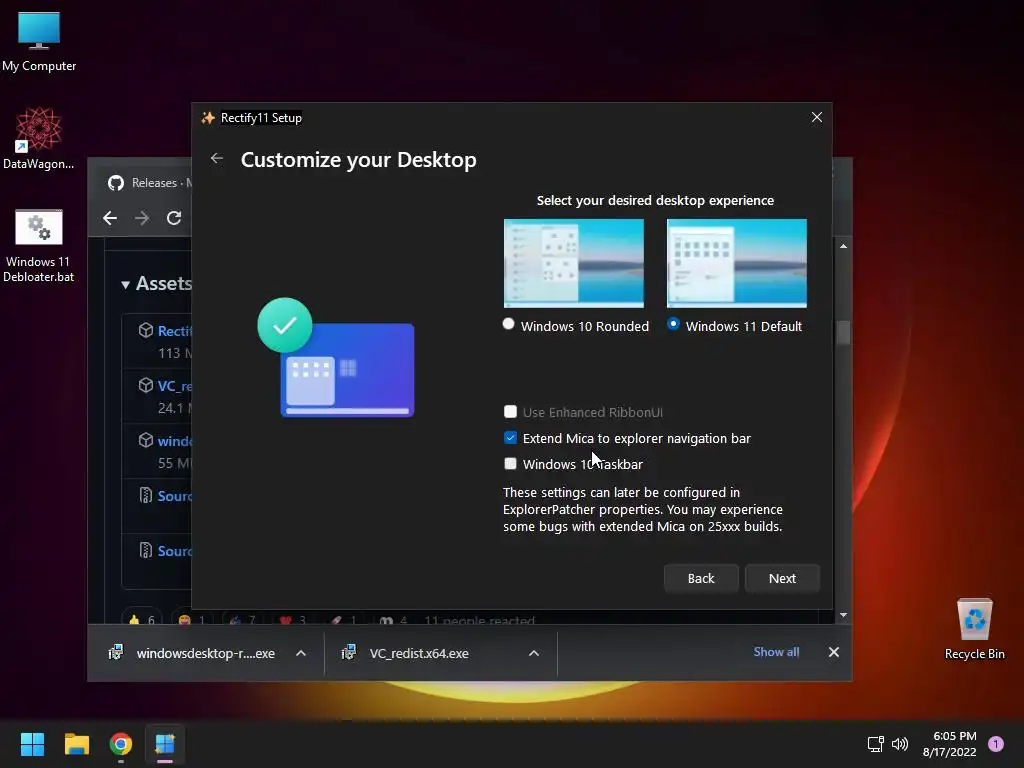The width and height of the screenshot is (1024, 768).
Task: Open the DataWagon desktop shortcut
Action: (x=39, y=138)
